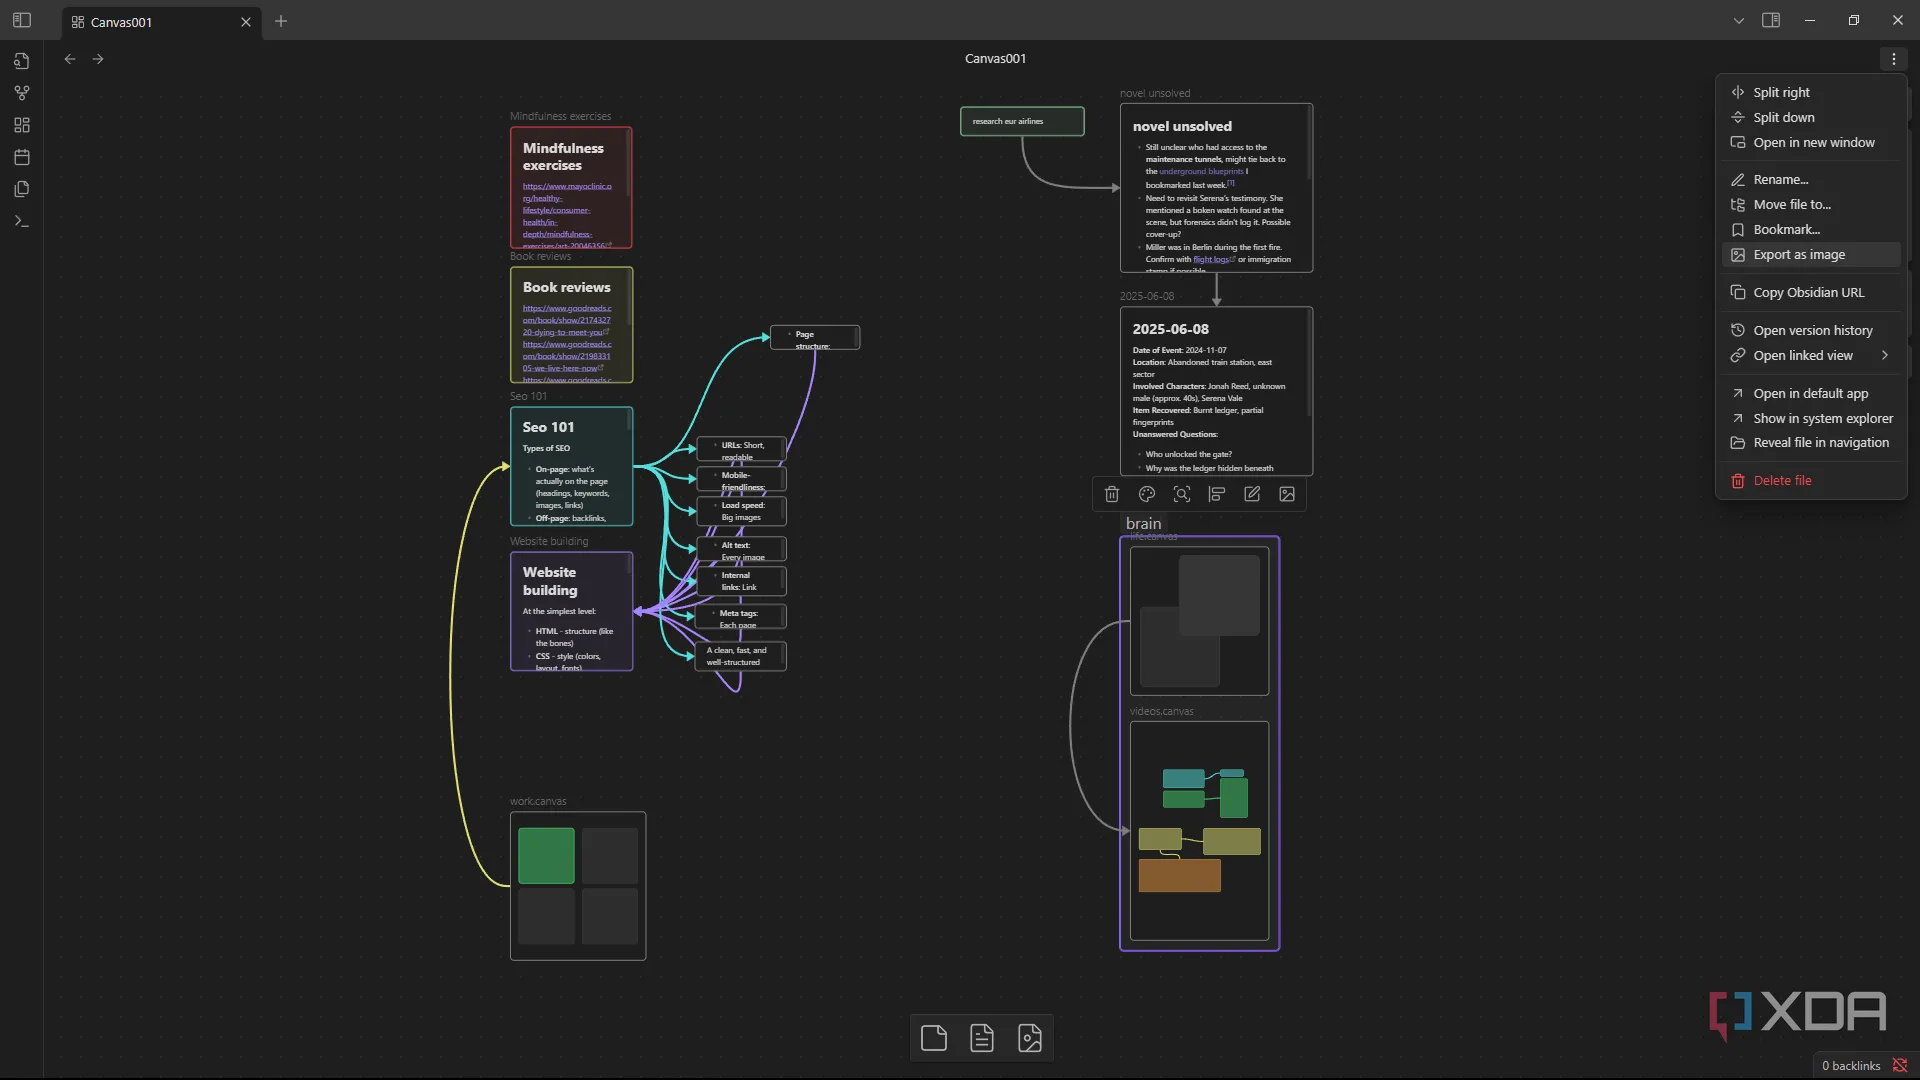This screenshot has height=1080, width=1920.
Task: Click the green card in work.canvas
Action: (546, 855)
